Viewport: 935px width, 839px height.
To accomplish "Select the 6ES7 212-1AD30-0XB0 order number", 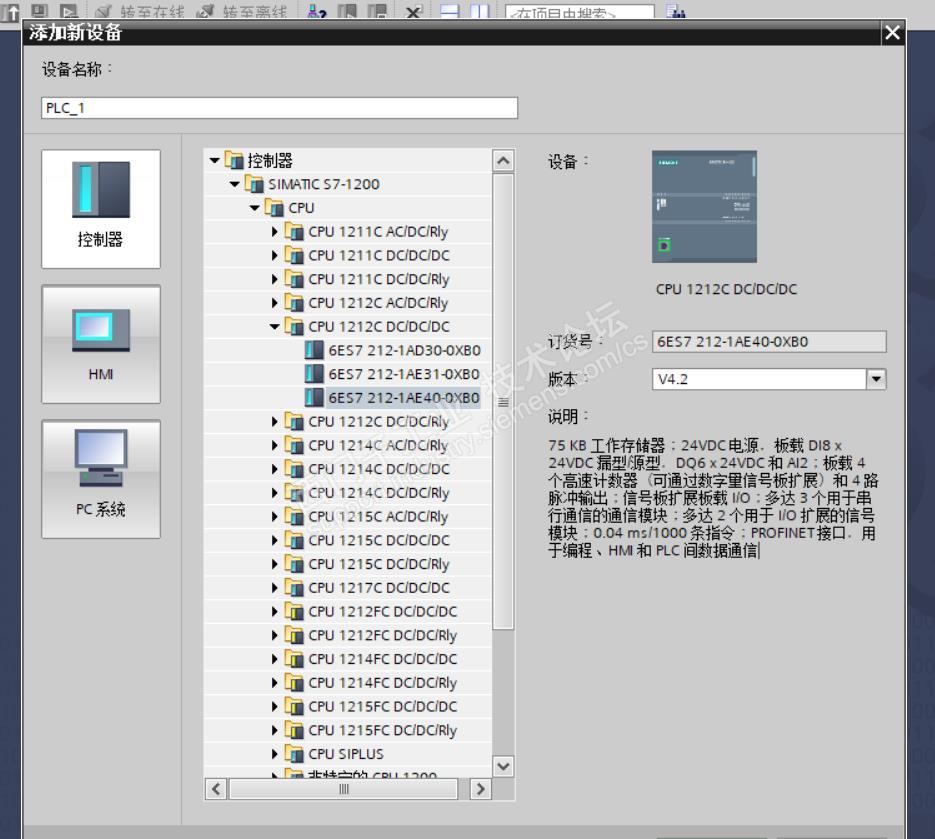I will point(404,351).
